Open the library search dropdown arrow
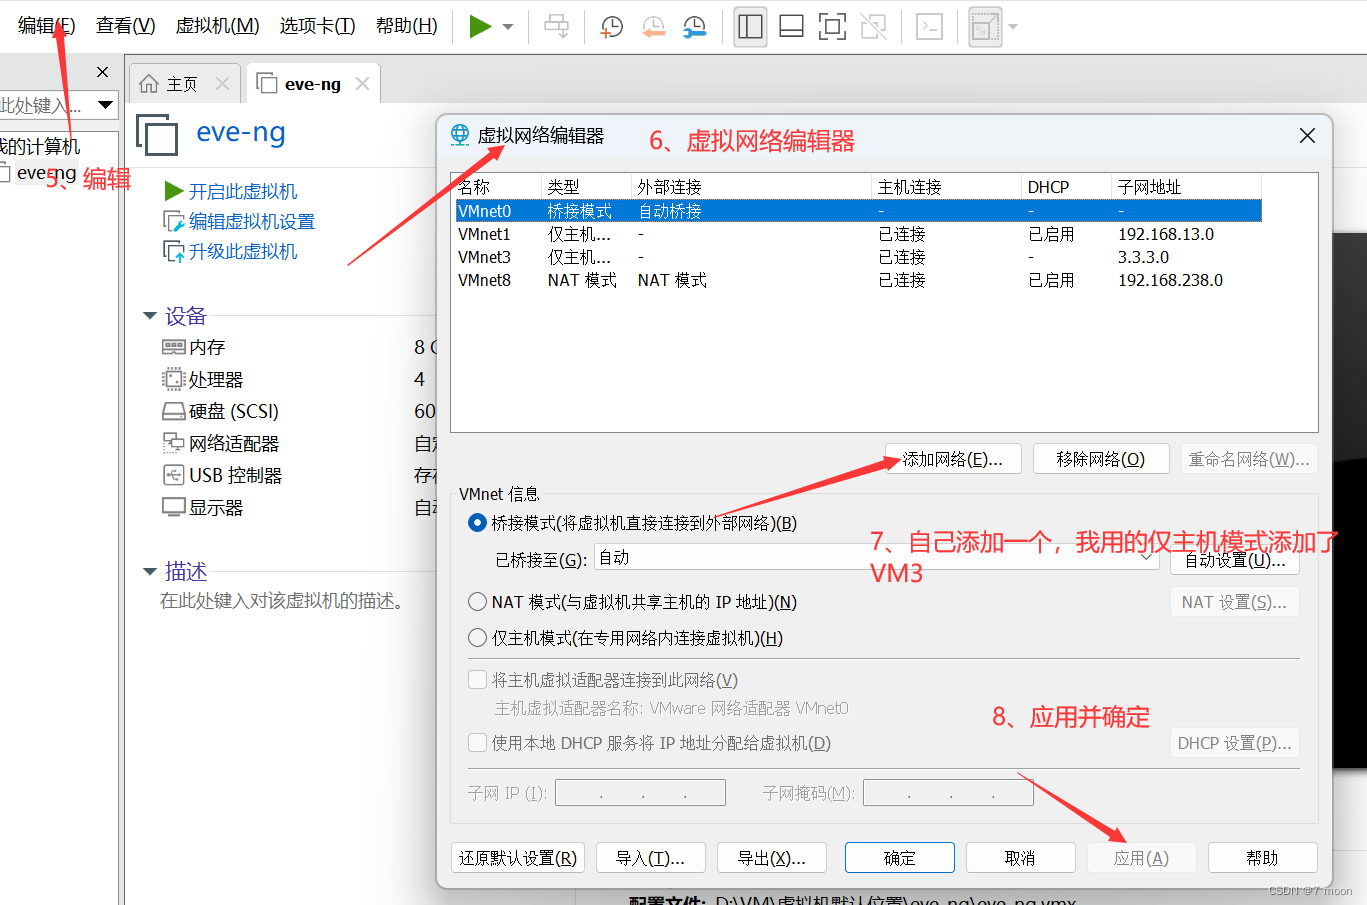Screen dimensions: 1367x905 [x=105, y=105]
